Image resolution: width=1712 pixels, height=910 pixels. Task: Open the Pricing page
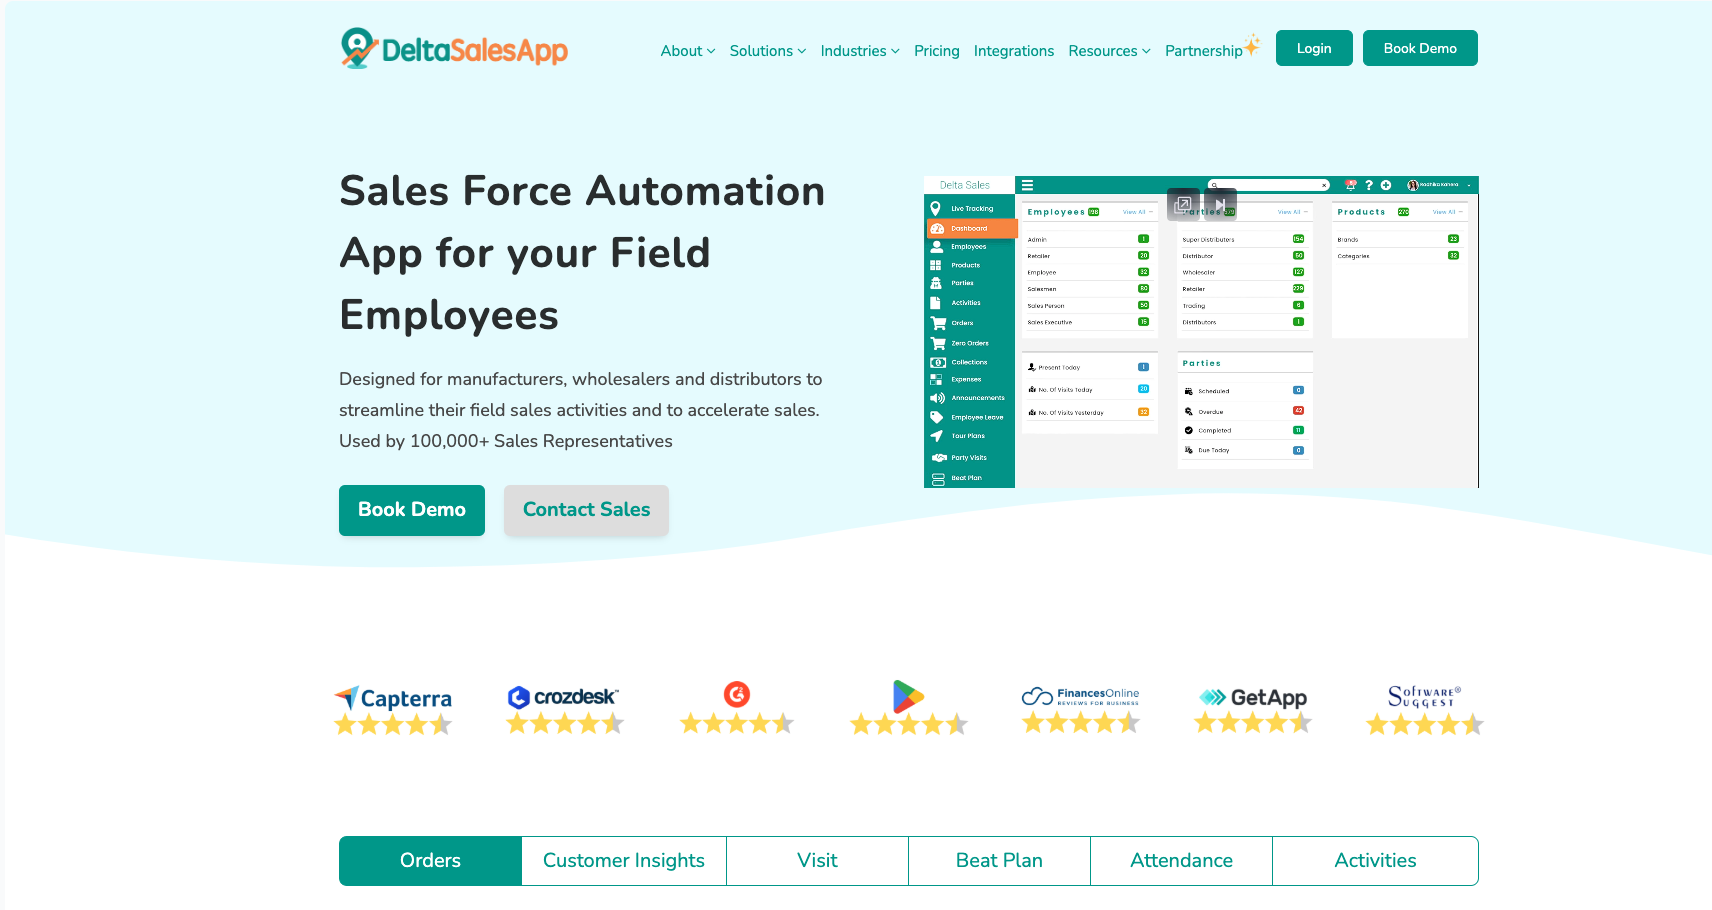coord(937,51)
